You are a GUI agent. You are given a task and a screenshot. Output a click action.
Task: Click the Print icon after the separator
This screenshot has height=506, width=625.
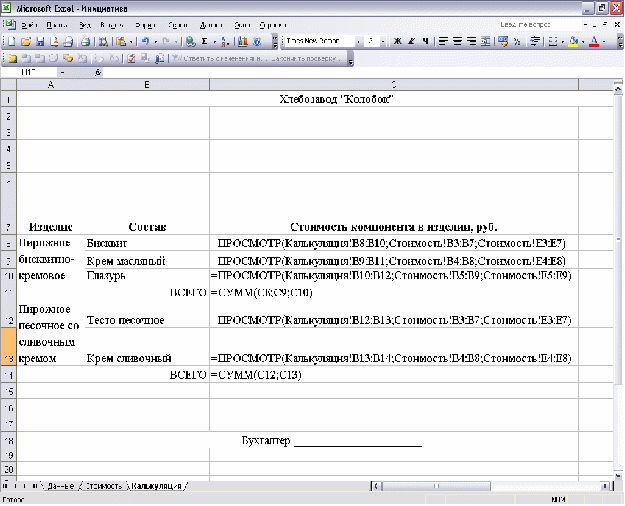85,41
